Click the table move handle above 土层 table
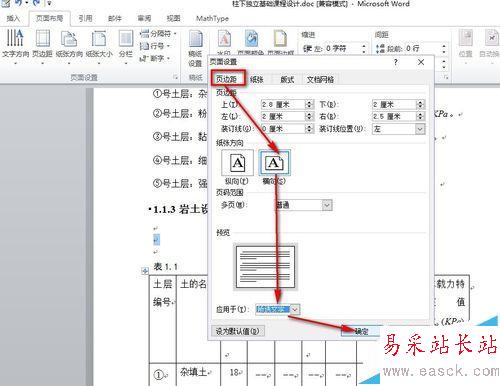The width and height of the screenshot is (500, 386). [x=145, y=271]
